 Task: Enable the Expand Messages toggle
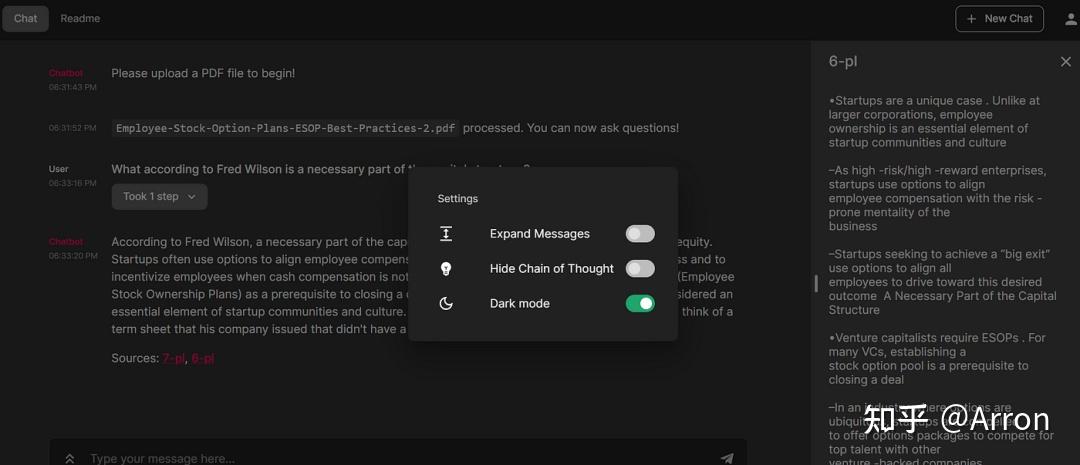pyautogui.click(x=640, y=234)
